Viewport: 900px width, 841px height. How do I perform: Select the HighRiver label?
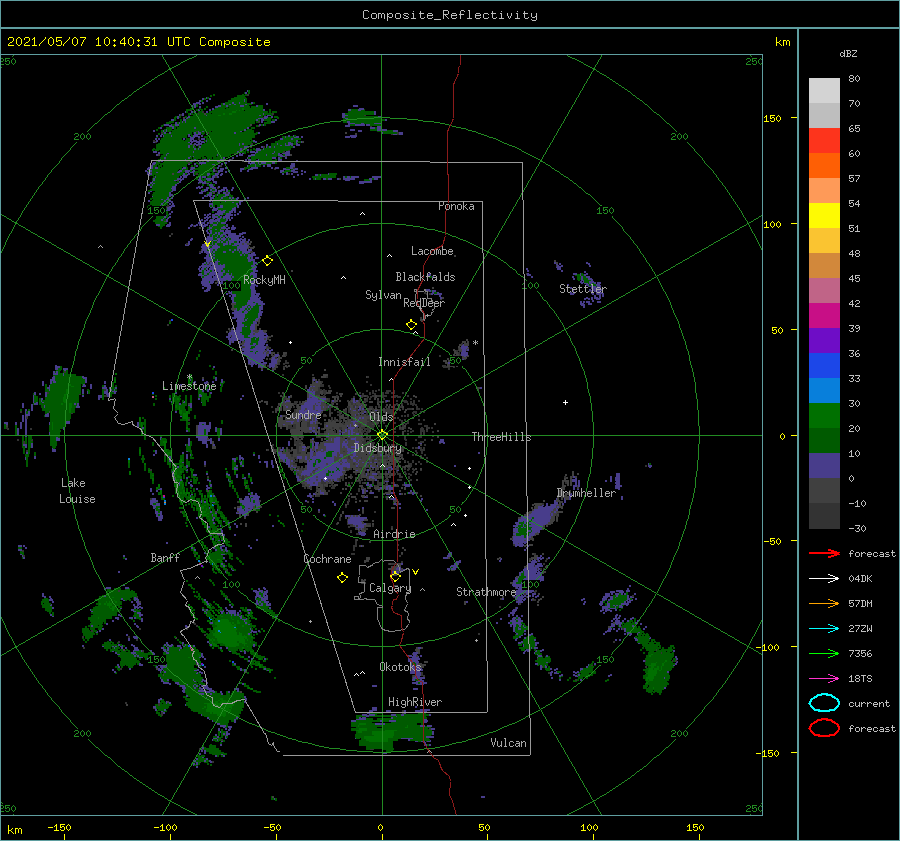(x=415, y=702)
